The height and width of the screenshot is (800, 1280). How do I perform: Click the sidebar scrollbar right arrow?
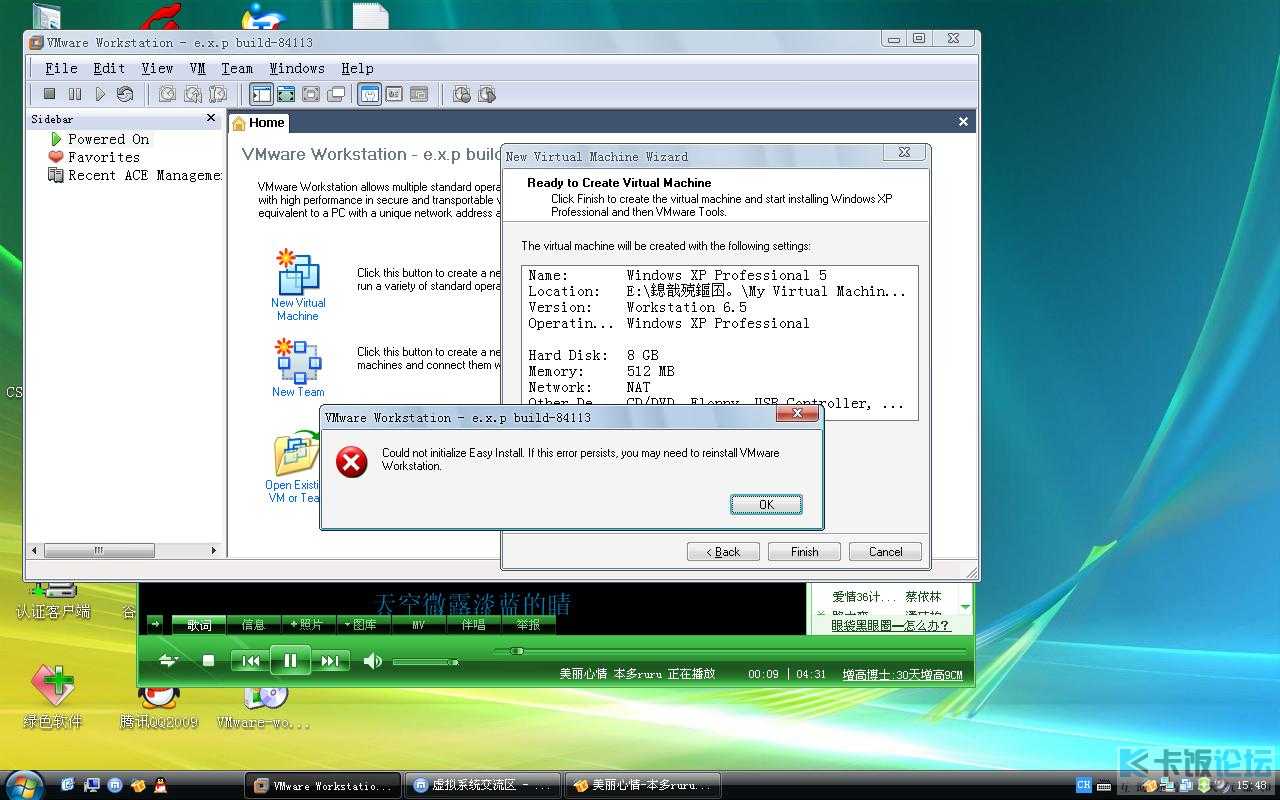[213, 550]
